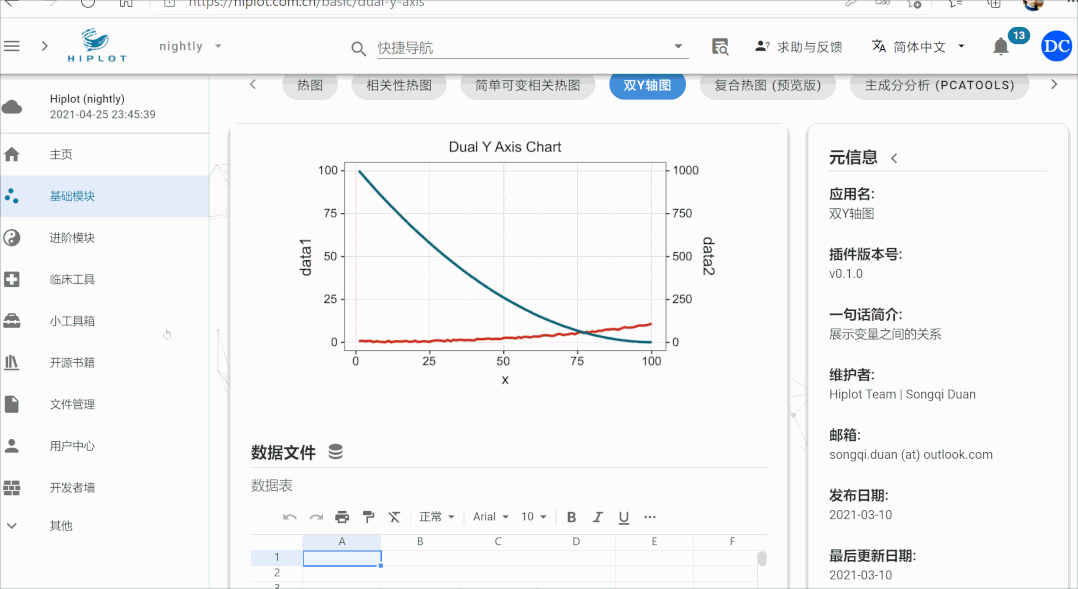The image size is (1078, 589).
Task: Open more toolbar options (ellipsis)
Action: [x=650, y=517]
